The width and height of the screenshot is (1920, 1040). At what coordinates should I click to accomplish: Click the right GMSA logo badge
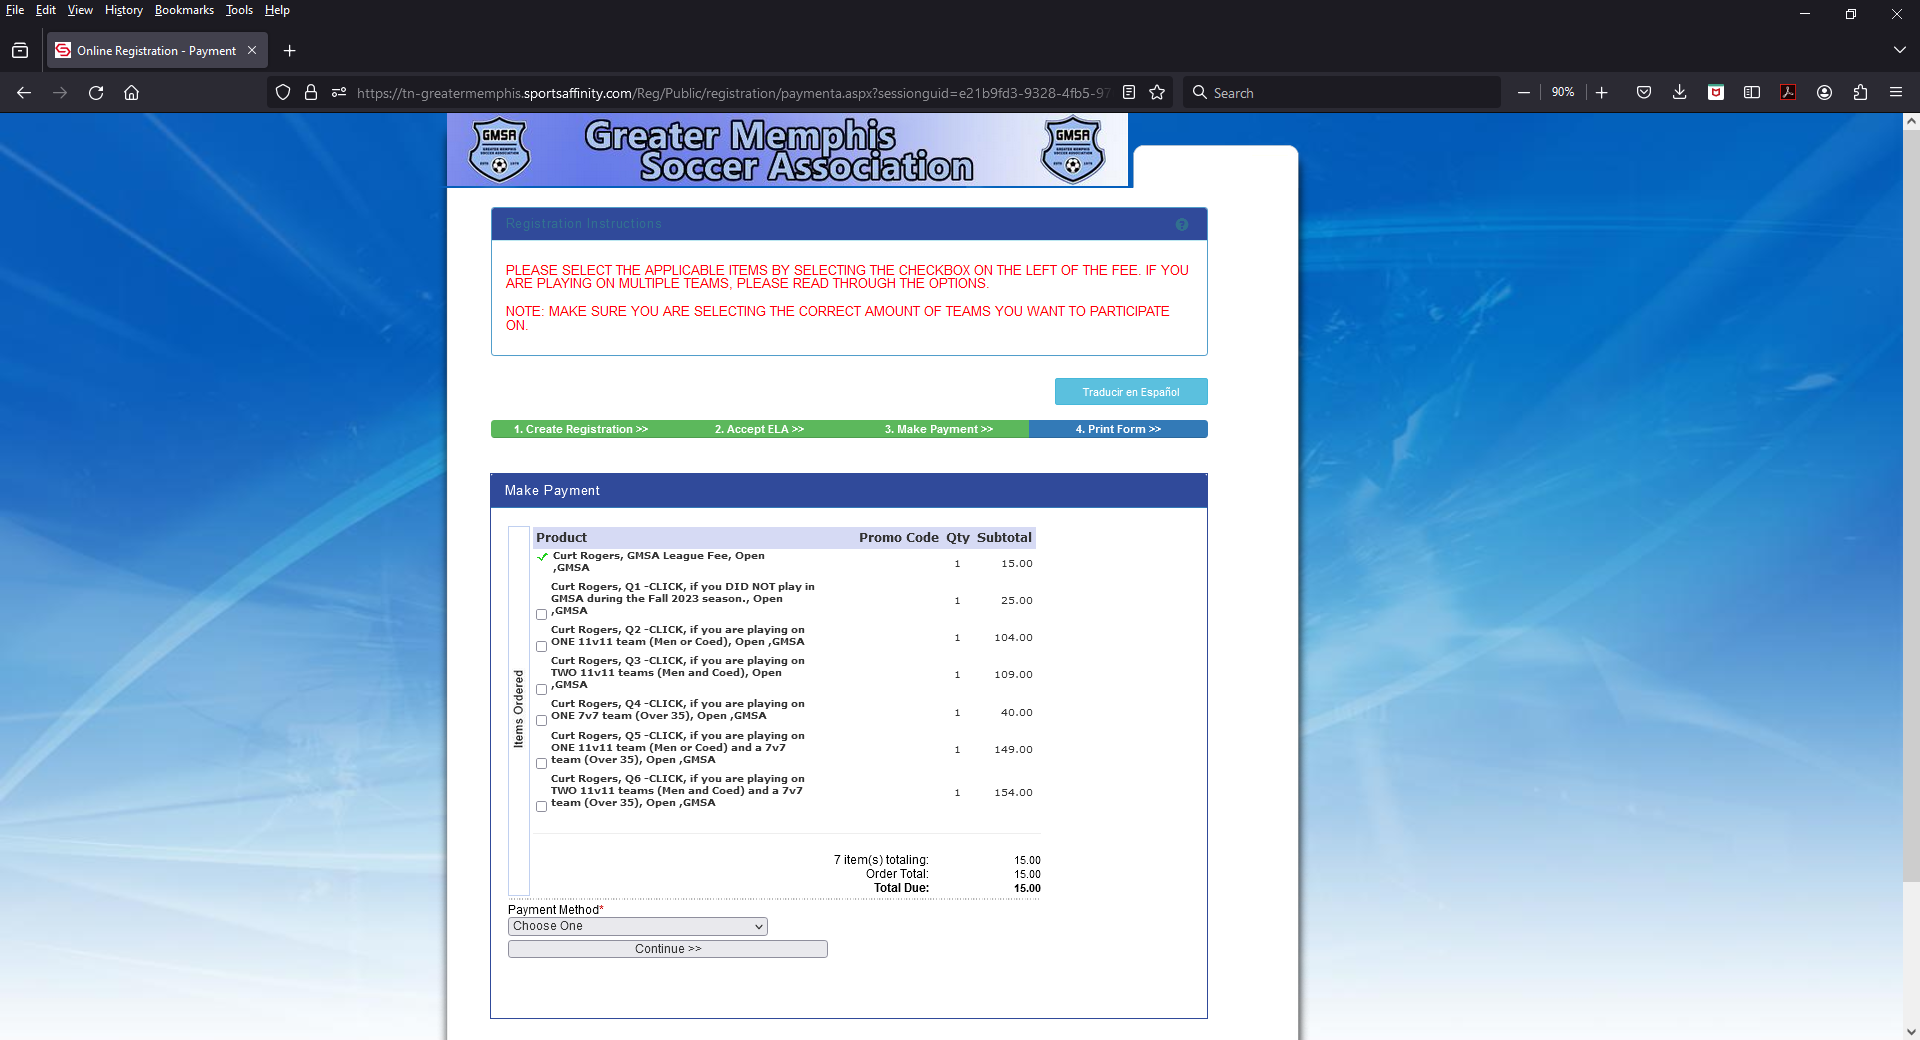[1073, 151]
